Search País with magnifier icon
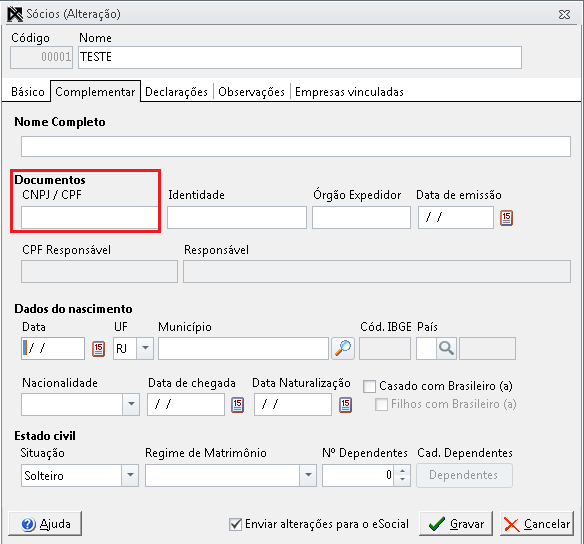 pos(446,349)
